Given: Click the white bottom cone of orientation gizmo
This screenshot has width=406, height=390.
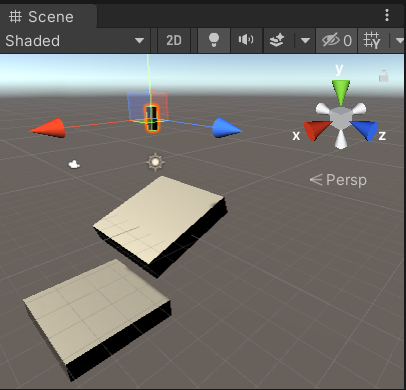Looking at the screenshot, I should click(341, 139).
